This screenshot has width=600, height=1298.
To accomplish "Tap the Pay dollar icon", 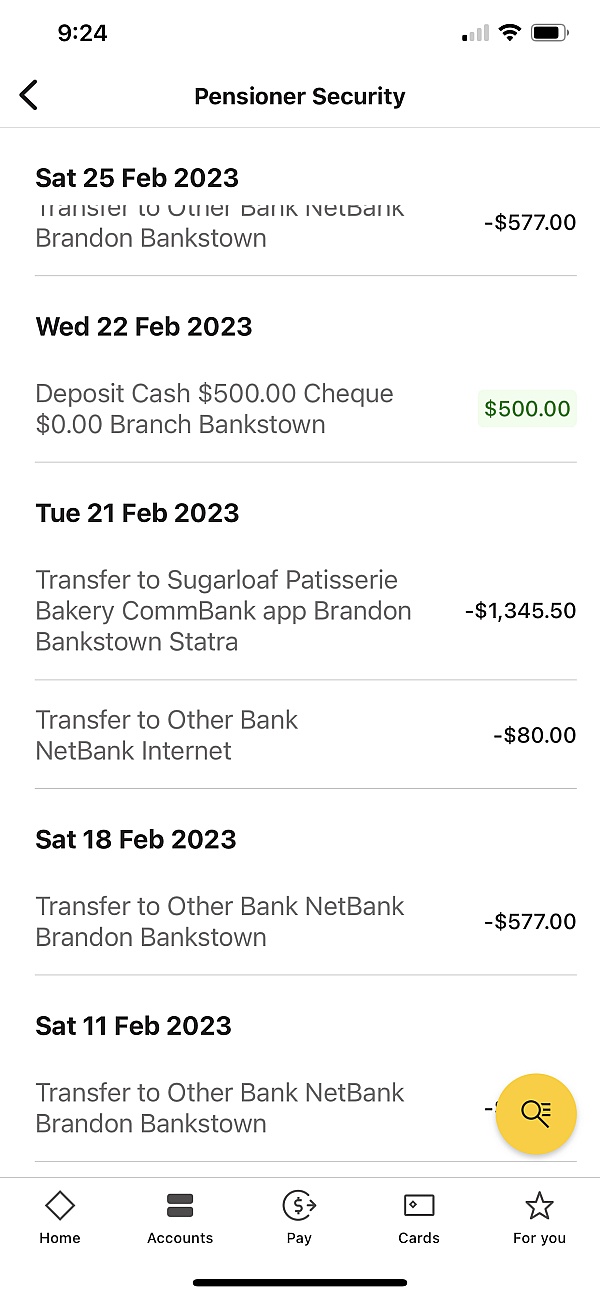I will coord(299,1206).
